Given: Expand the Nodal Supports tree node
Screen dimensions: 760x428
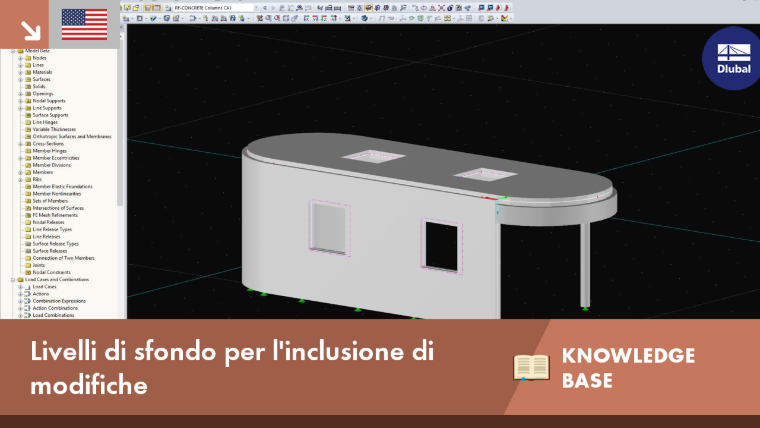Looking at the screenshot, I should pos(21,101).
